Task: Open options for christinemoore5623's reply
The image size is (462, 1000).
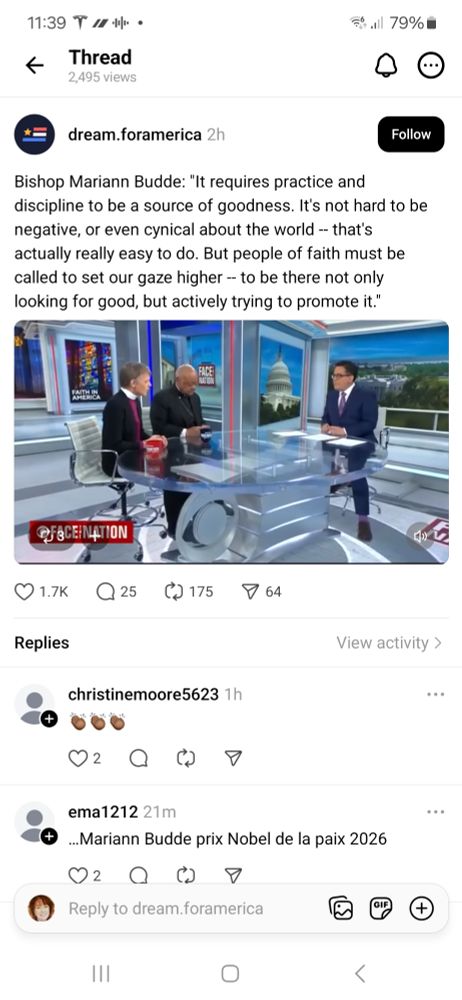Action: pyautogui.click(x=435, y=694)
